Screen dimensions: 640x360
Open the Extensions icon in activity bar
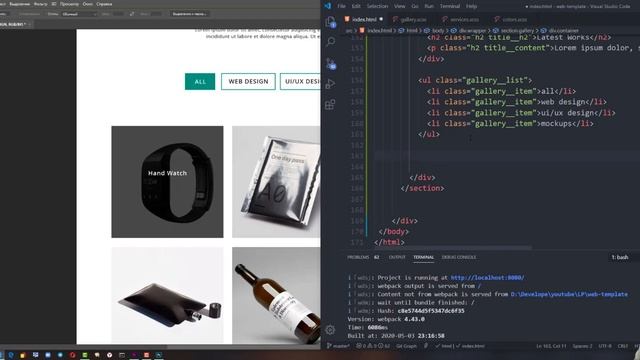[330, 104]
